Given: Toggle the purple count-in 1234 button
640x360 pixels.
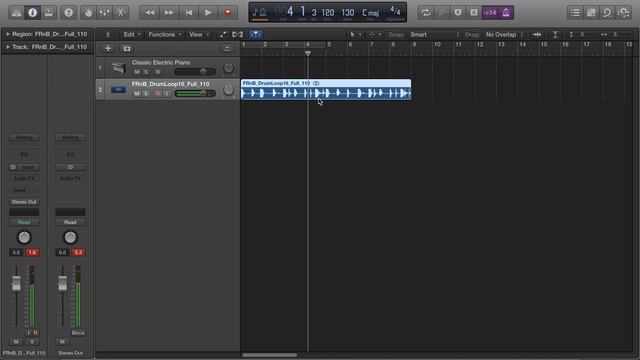Looking at the screenshot, I should click(x=490, y=13).
